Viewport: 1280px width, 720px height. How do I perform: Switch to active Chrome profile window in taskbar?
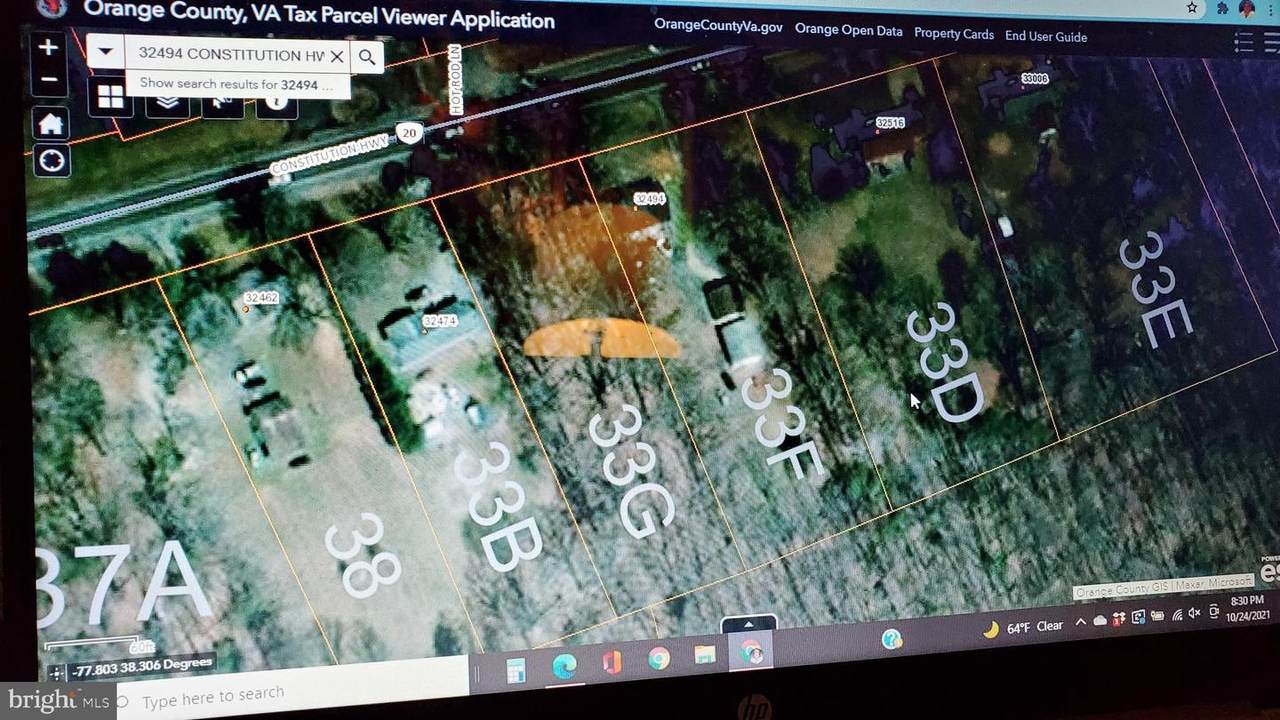[x=752, y=652]
